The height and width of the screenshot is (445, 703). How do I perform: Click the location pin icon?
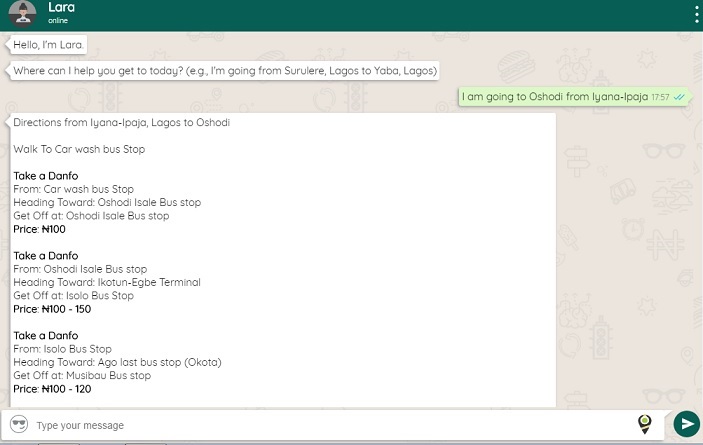tap(645, 424)
